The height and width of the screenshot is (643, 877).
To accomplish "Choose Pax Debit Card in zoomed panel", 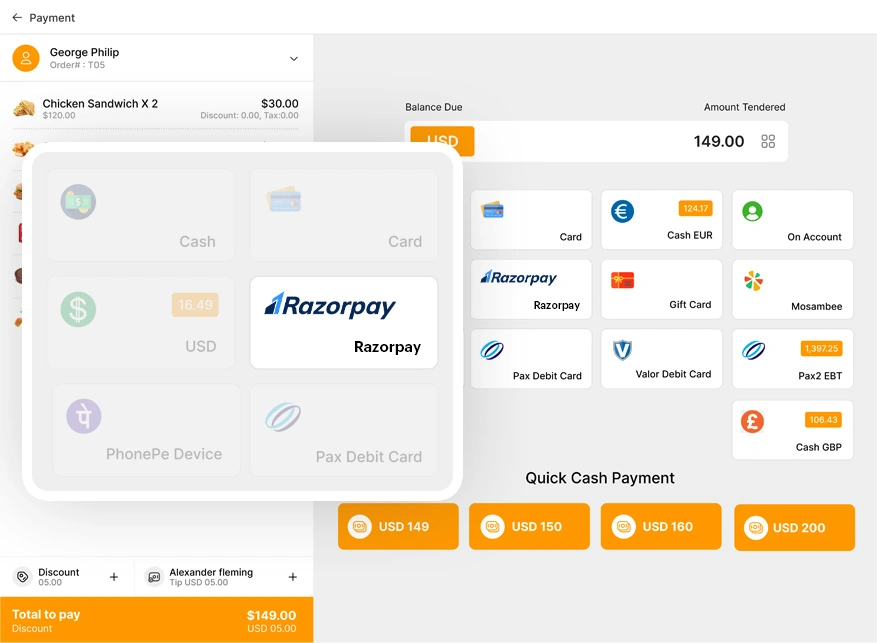I will (x=343, y=430).
